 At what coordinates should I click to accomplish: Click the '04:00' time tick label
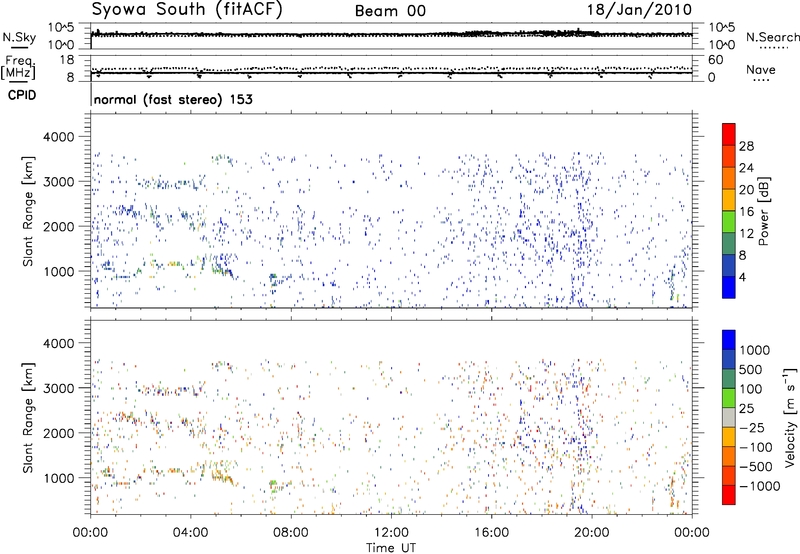click(190, 533)
